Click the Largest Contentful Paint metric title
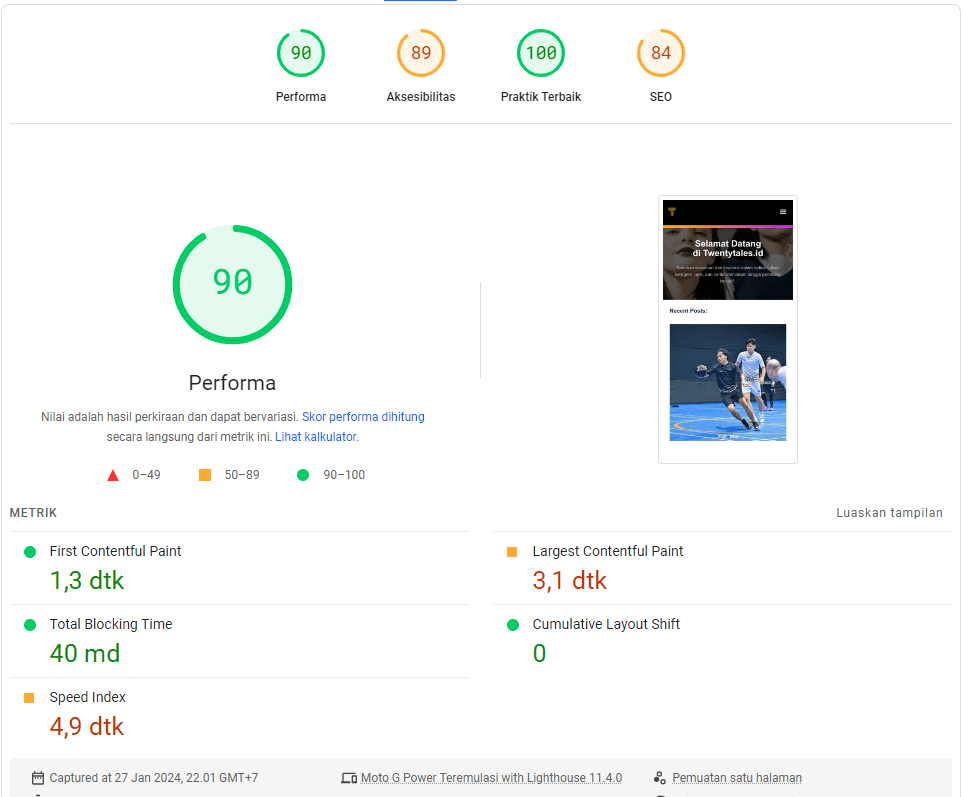Image resolution: width=963 pixels, height=797 pixels. pos(607,551)
